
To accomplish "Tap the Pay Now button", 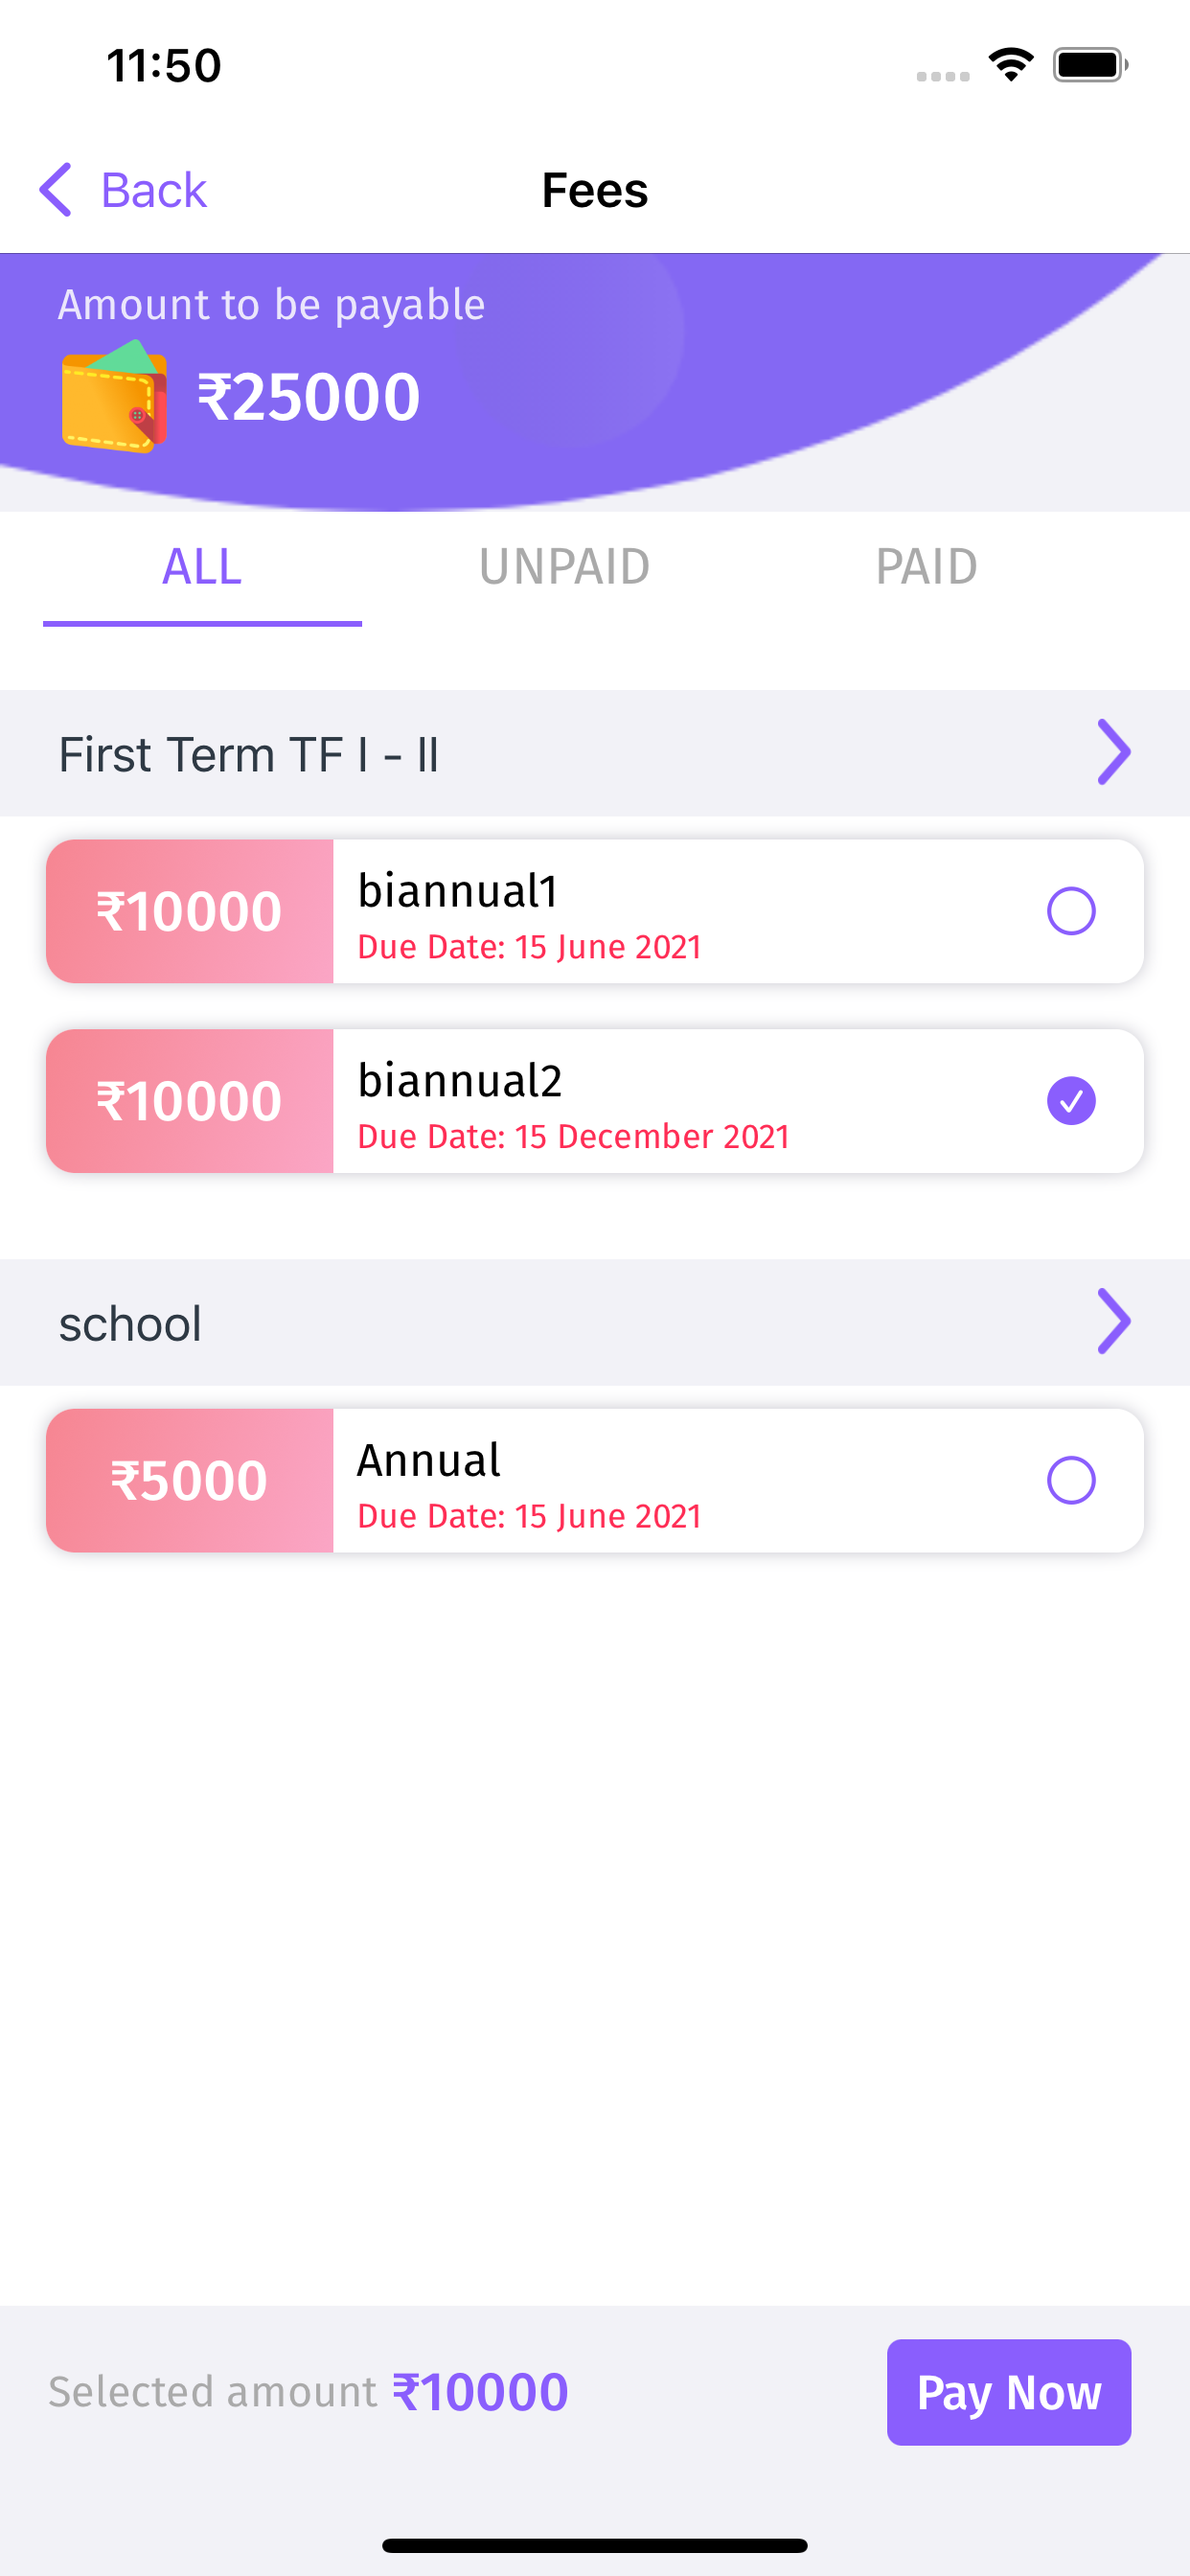I will [x=1009, y=2392].
